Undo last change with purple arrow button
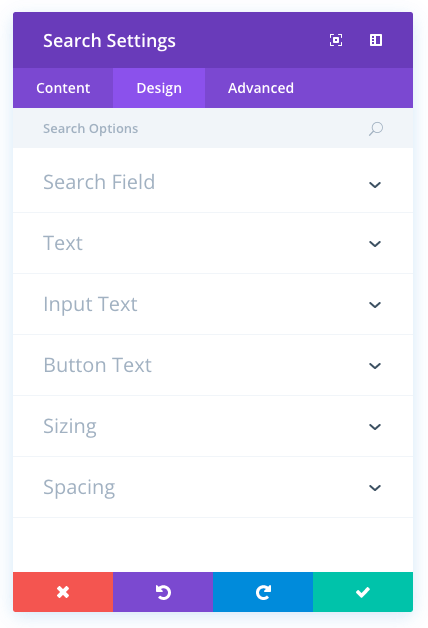Image resolution: width=428 pixels, height=628 pixels. pyautogui.click(x=163, y=592)
